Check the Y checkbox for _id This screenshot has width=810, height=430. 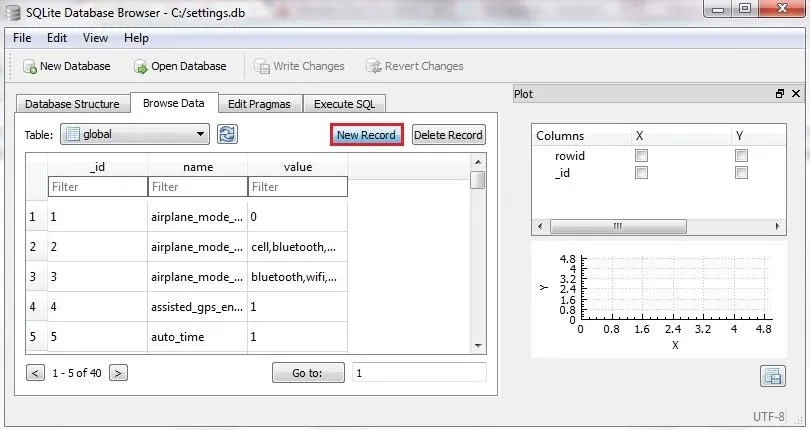point(741,173)
